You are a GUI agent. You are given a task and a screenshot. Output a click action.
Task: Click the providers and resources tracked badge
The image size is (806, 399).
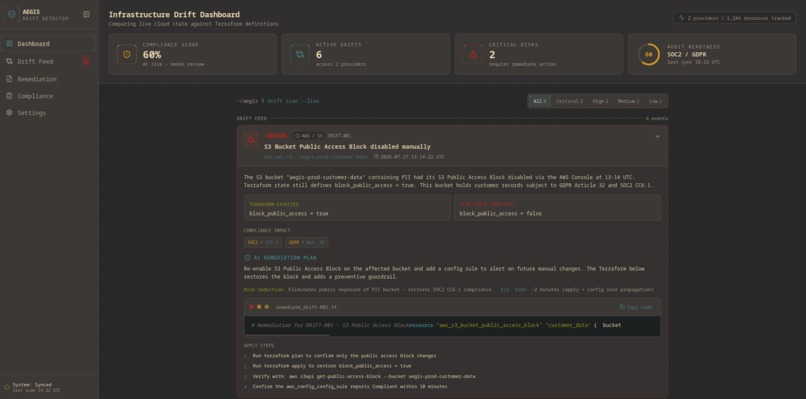[735, 17]
